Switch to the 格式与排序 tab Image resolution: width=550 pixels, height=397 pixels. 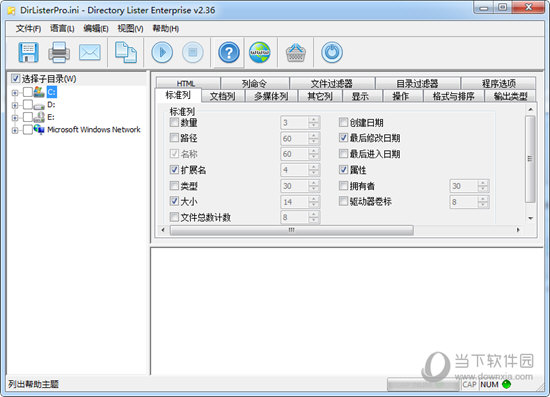(454, 96)
